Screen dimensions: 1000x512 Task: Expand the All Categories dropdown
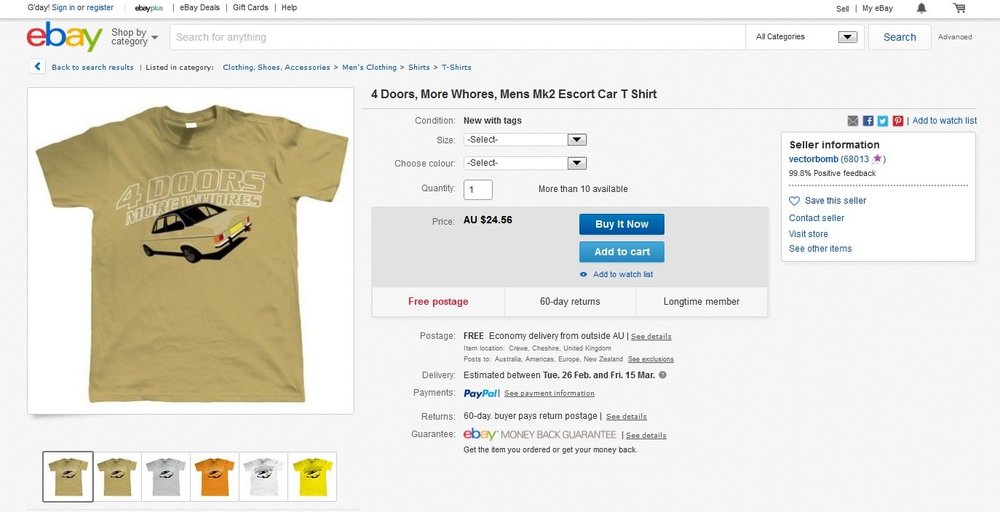[x=805, y=37]
